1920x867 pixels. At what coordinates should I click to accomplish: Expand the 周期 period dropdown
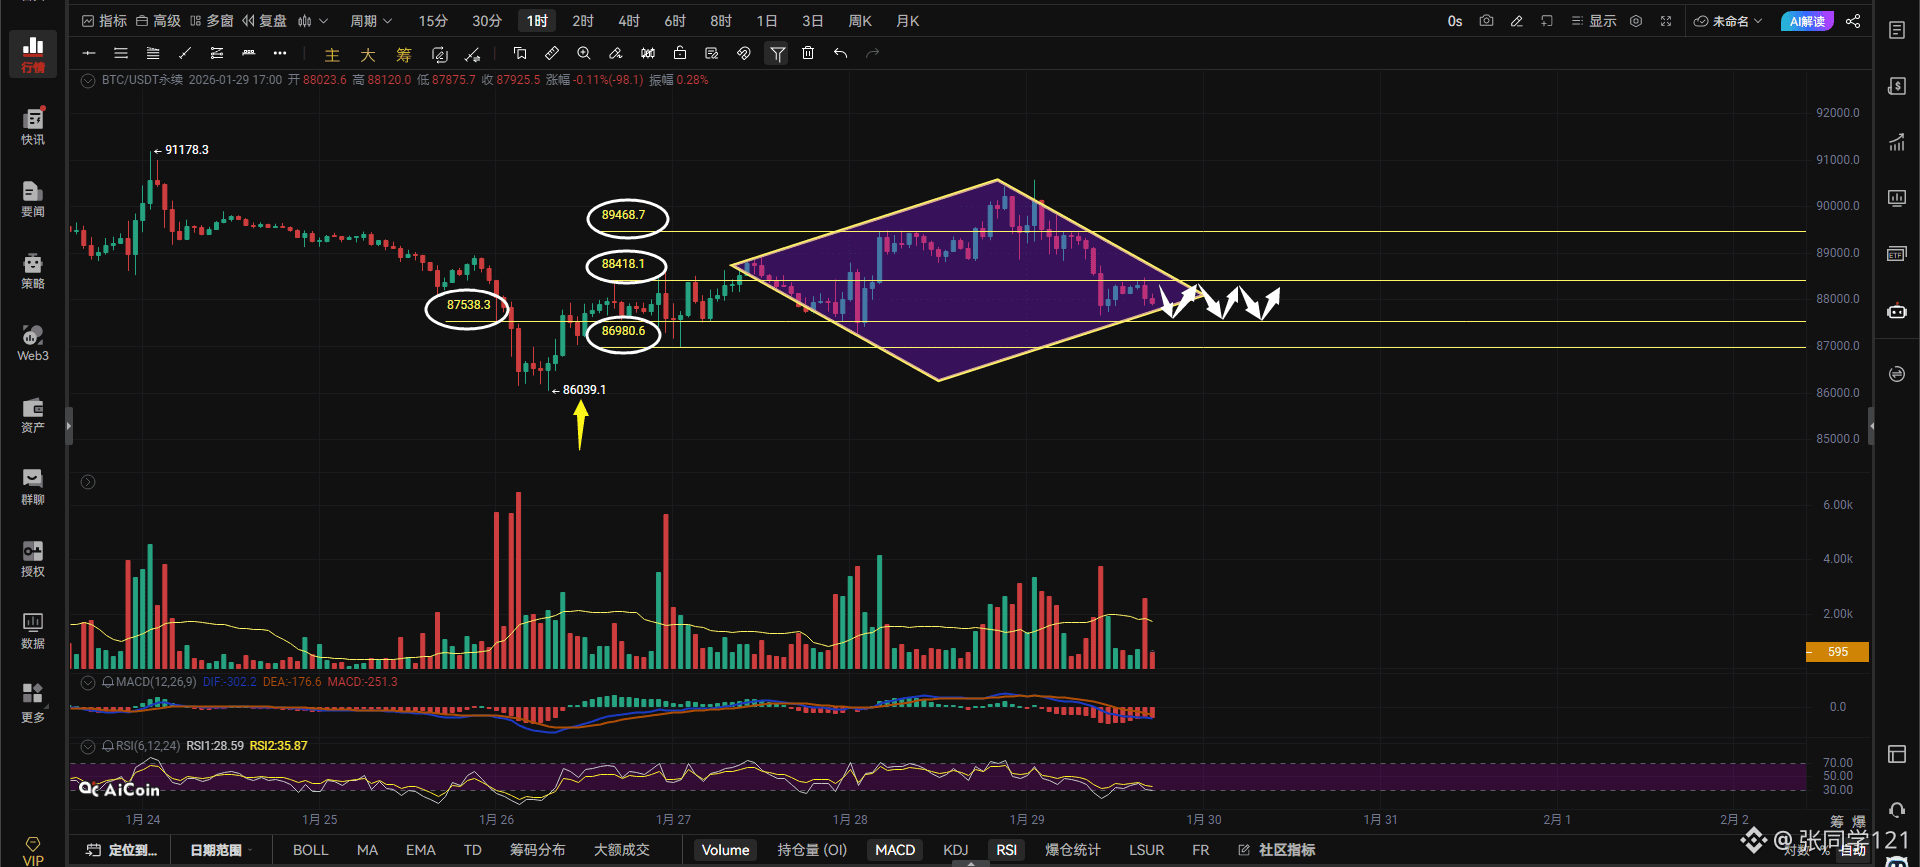[x=371, y=21]
